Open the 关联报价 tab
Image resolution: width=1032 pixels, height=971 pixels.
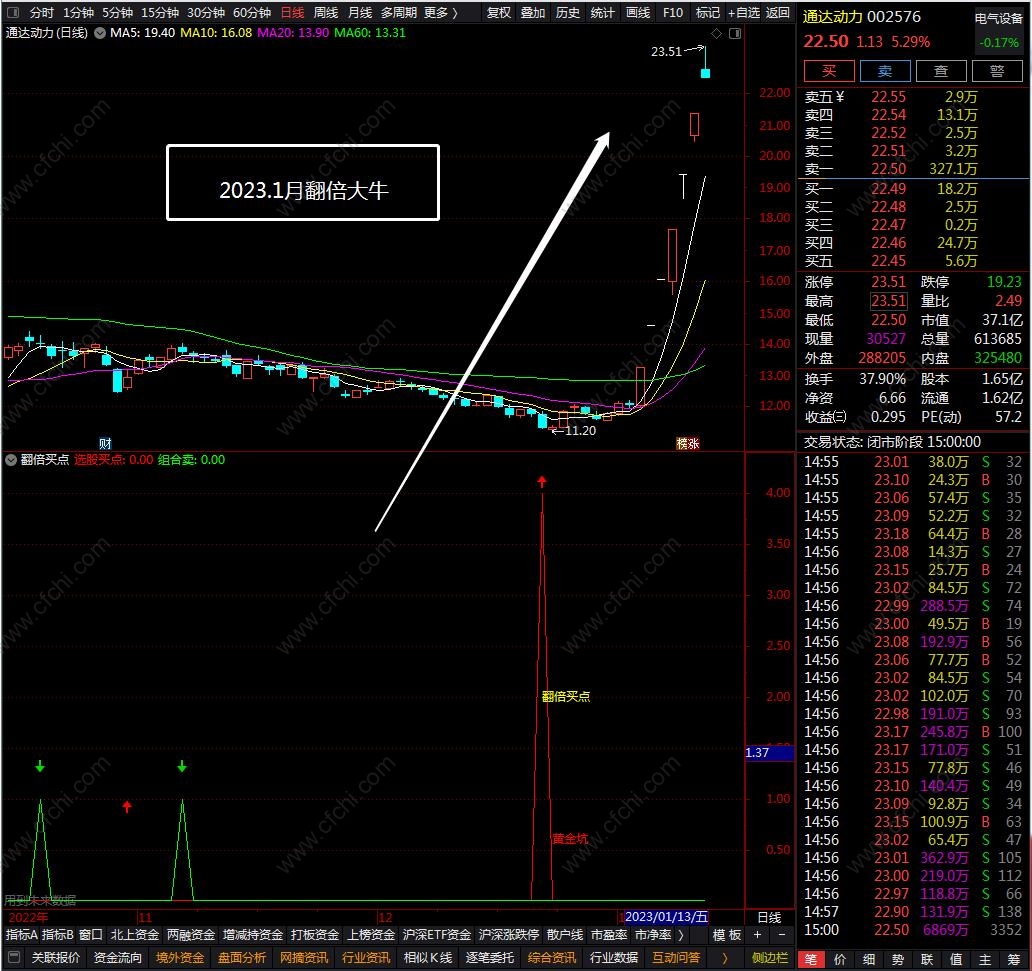click(x=56, y=957)
